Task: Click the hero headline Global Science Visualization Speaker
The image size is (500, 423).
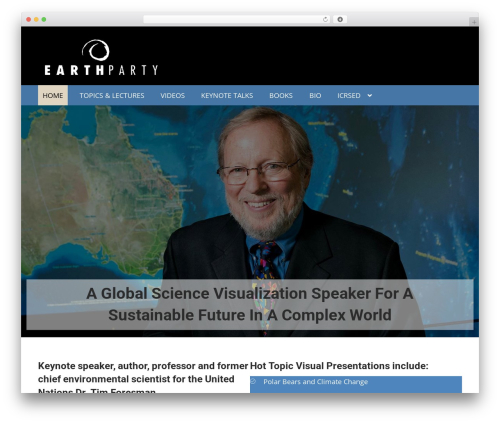Action: tap(250, 304)
